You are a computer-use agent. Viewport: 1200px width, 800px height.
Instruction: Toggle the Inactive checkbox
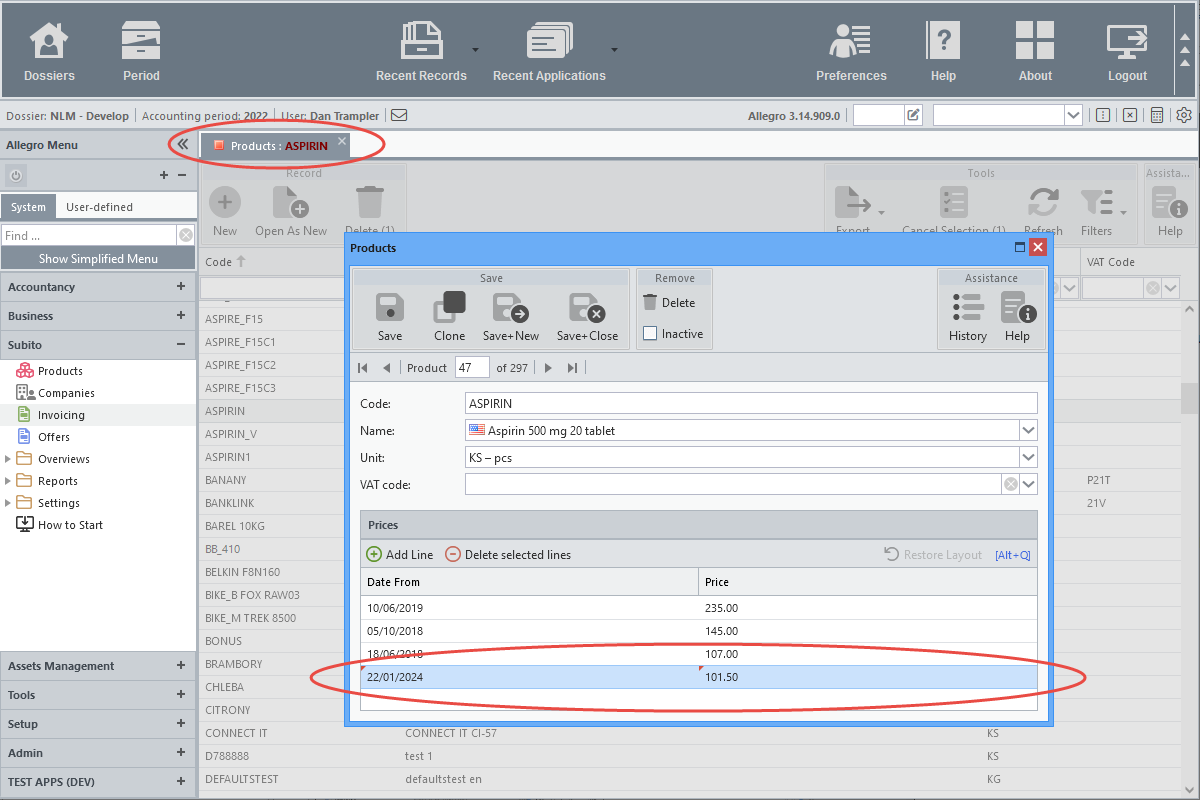(x=650, y=334)
